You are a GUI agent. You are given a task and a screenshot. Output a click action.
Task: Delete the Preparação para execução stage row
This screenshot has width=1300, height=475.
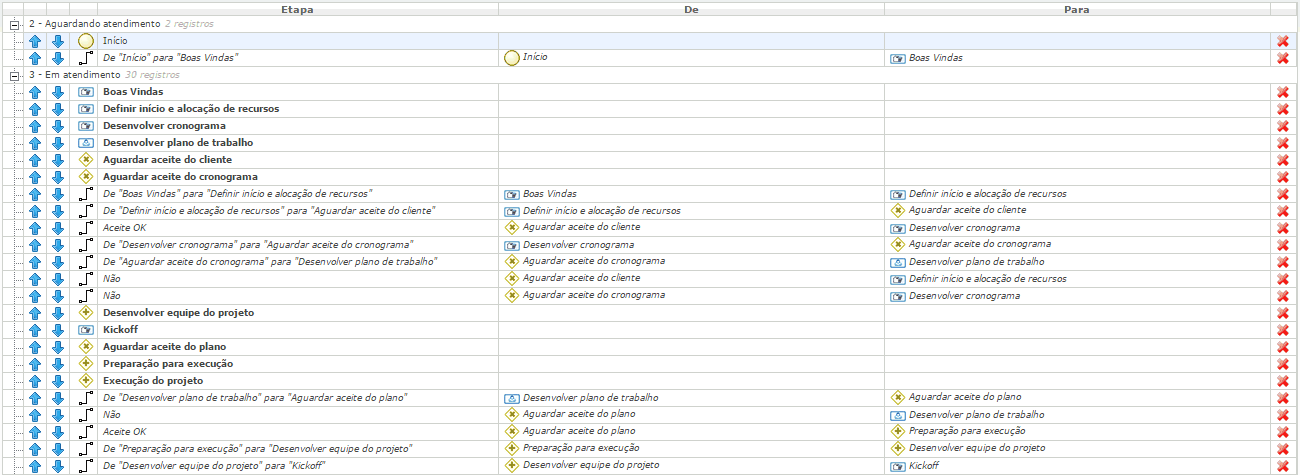1283,364
